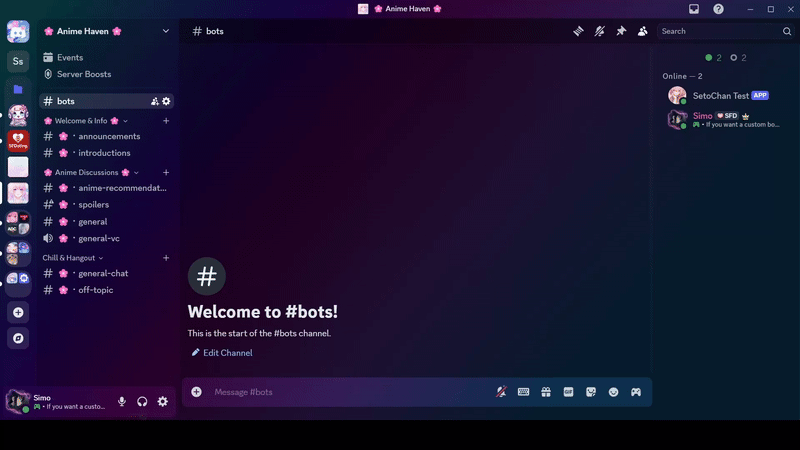The image size is (800, 450).
Task: Open the GIF picker
Action: point(568,392)
